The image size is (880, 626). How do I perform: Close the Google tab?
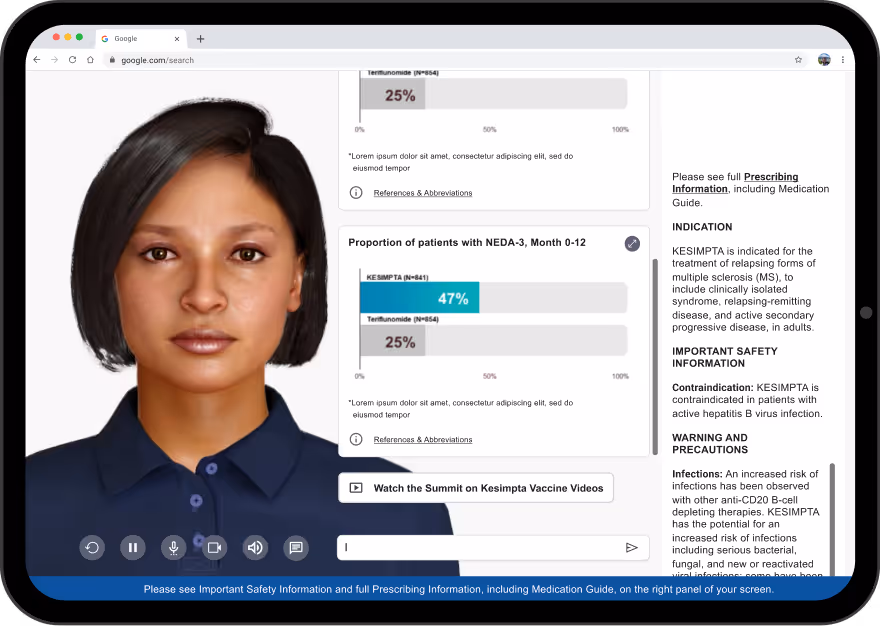tap(177, 39)
